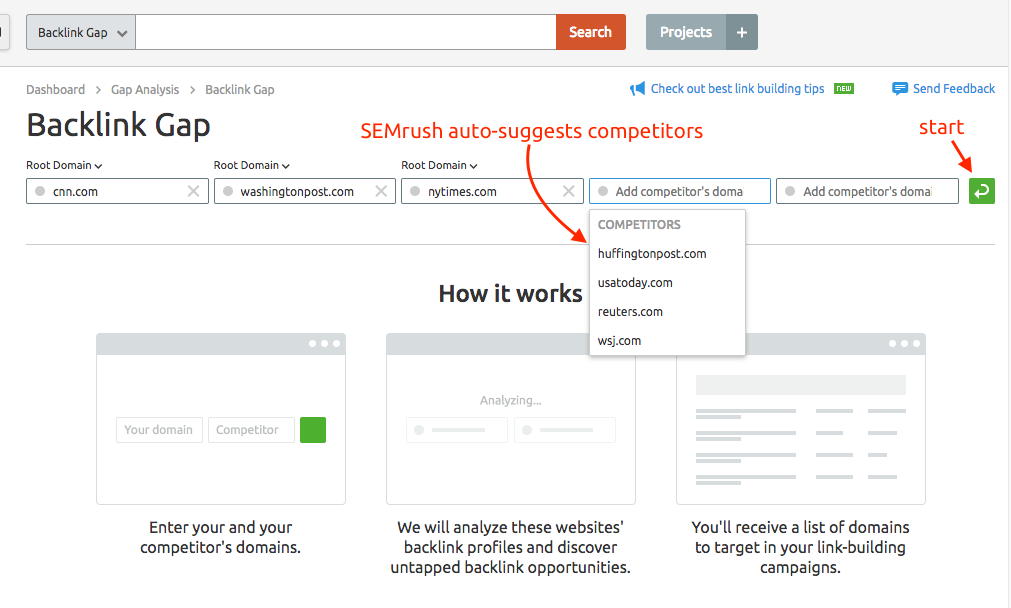
Task: Open Send Feedback link
Action: tap(954, 89)
